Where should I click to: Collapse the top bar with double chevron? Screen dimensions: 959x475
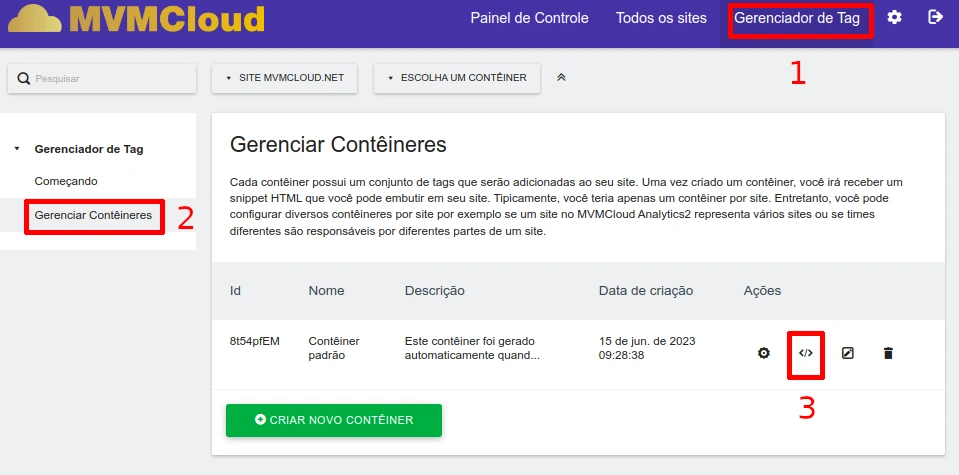tap(561, 78)
